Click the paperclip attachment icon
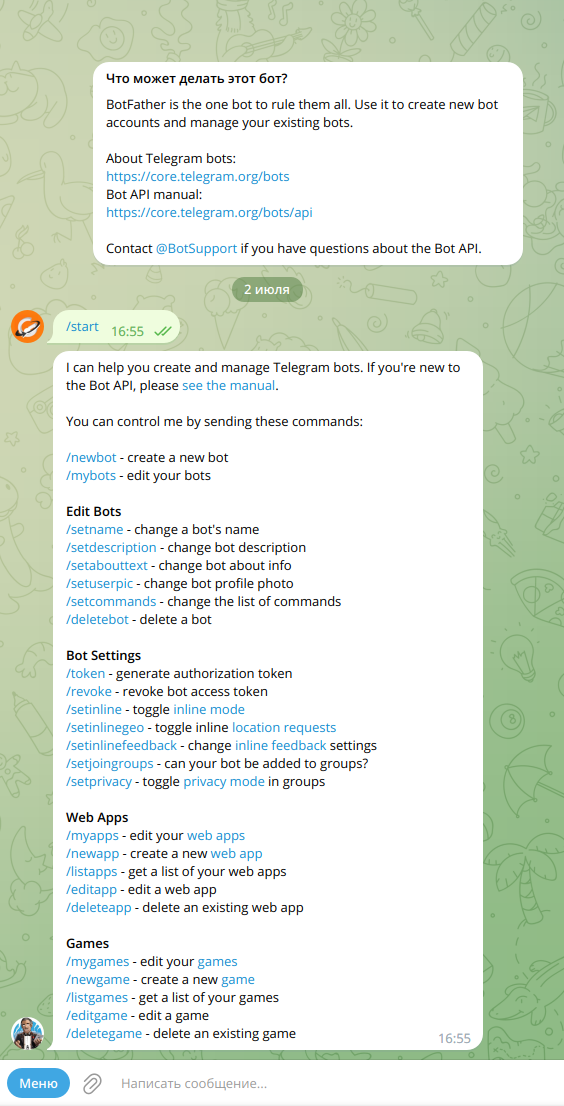 tap(92, 1083)
